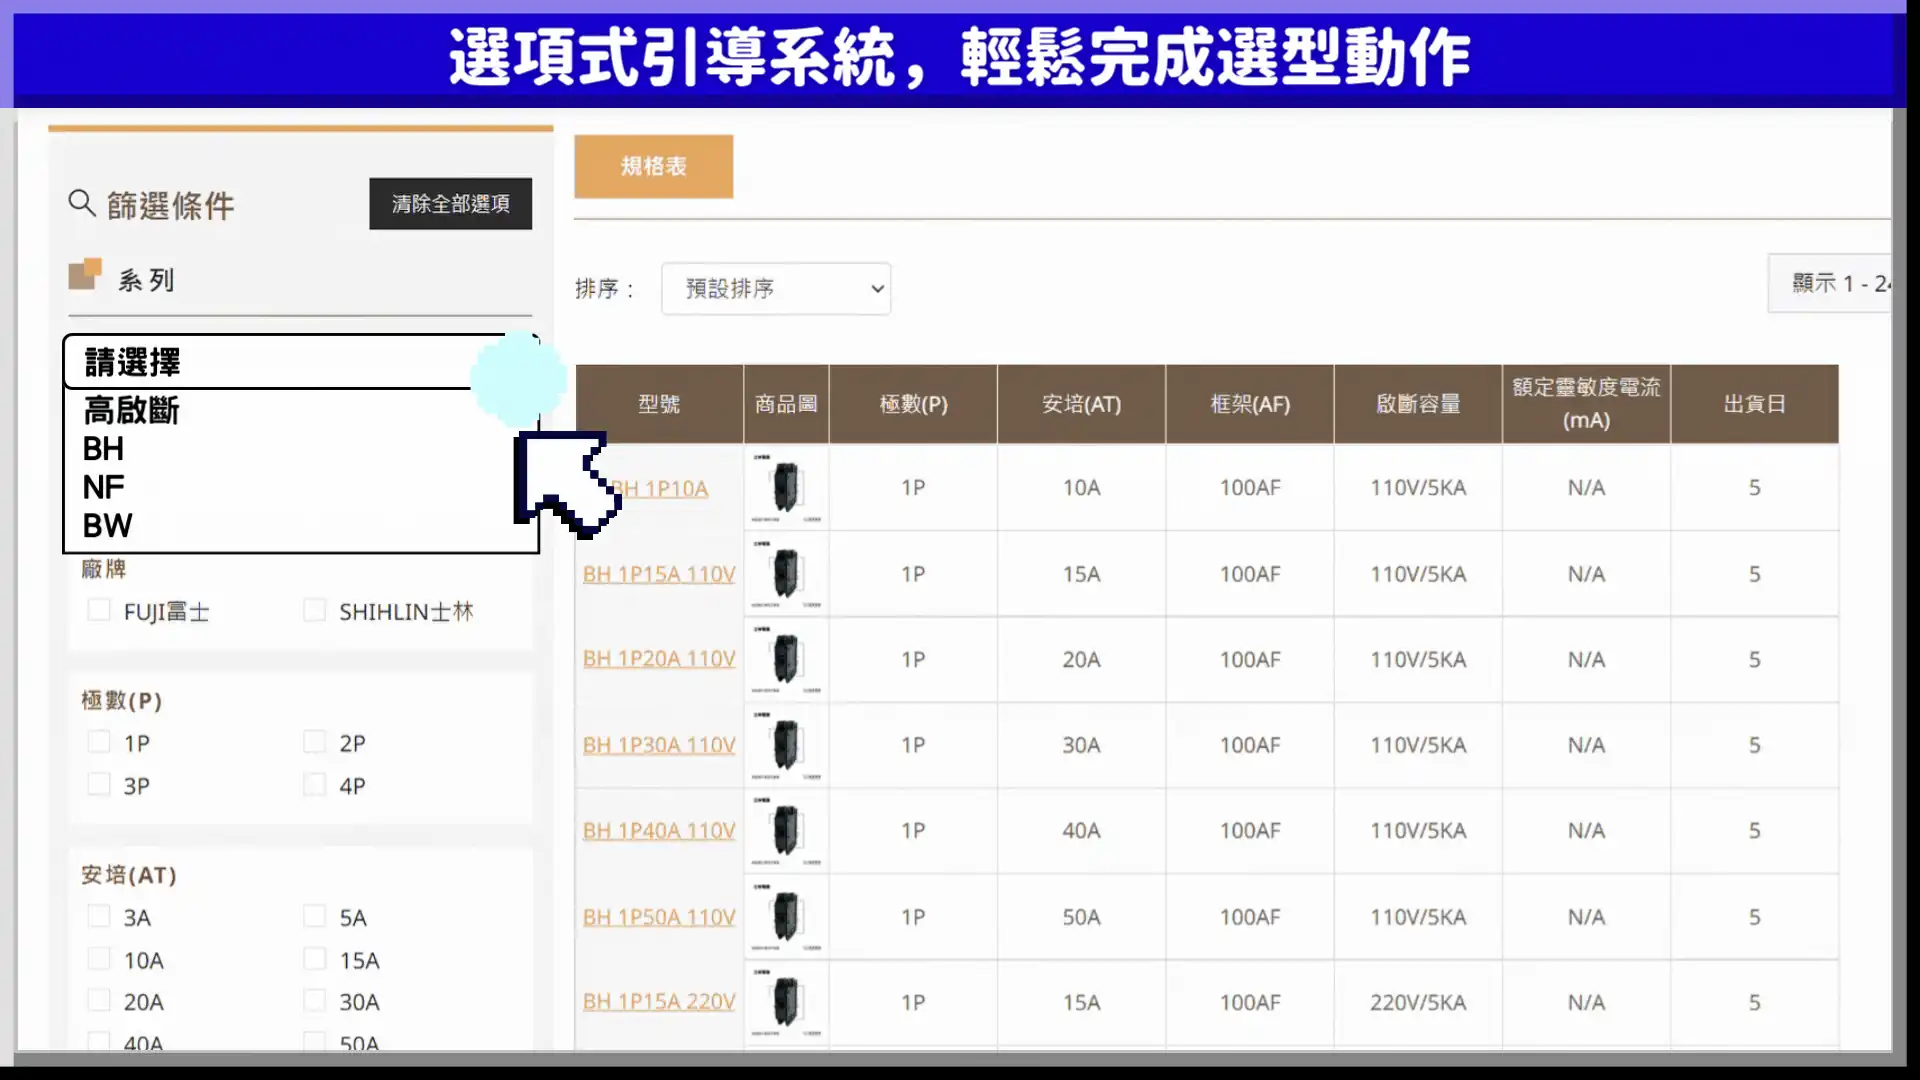Enable the SHIHLIN士林 brand filter
Image resolution: width=1920 pixels, height=1080 pixels.
click(315, 610)
